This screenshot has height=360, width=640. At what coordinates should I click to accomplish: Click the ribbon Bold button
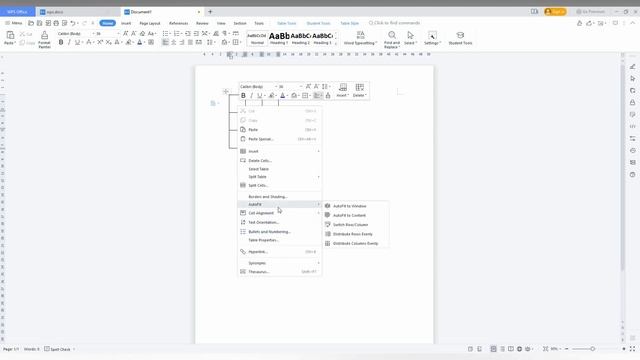point(61,42)
